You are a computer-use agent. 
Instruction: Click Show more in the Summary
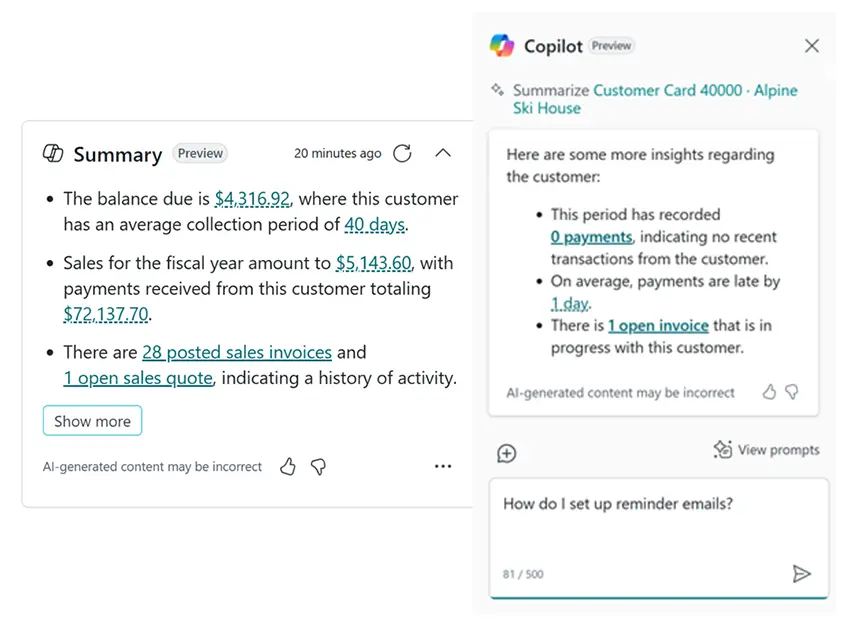92,421
